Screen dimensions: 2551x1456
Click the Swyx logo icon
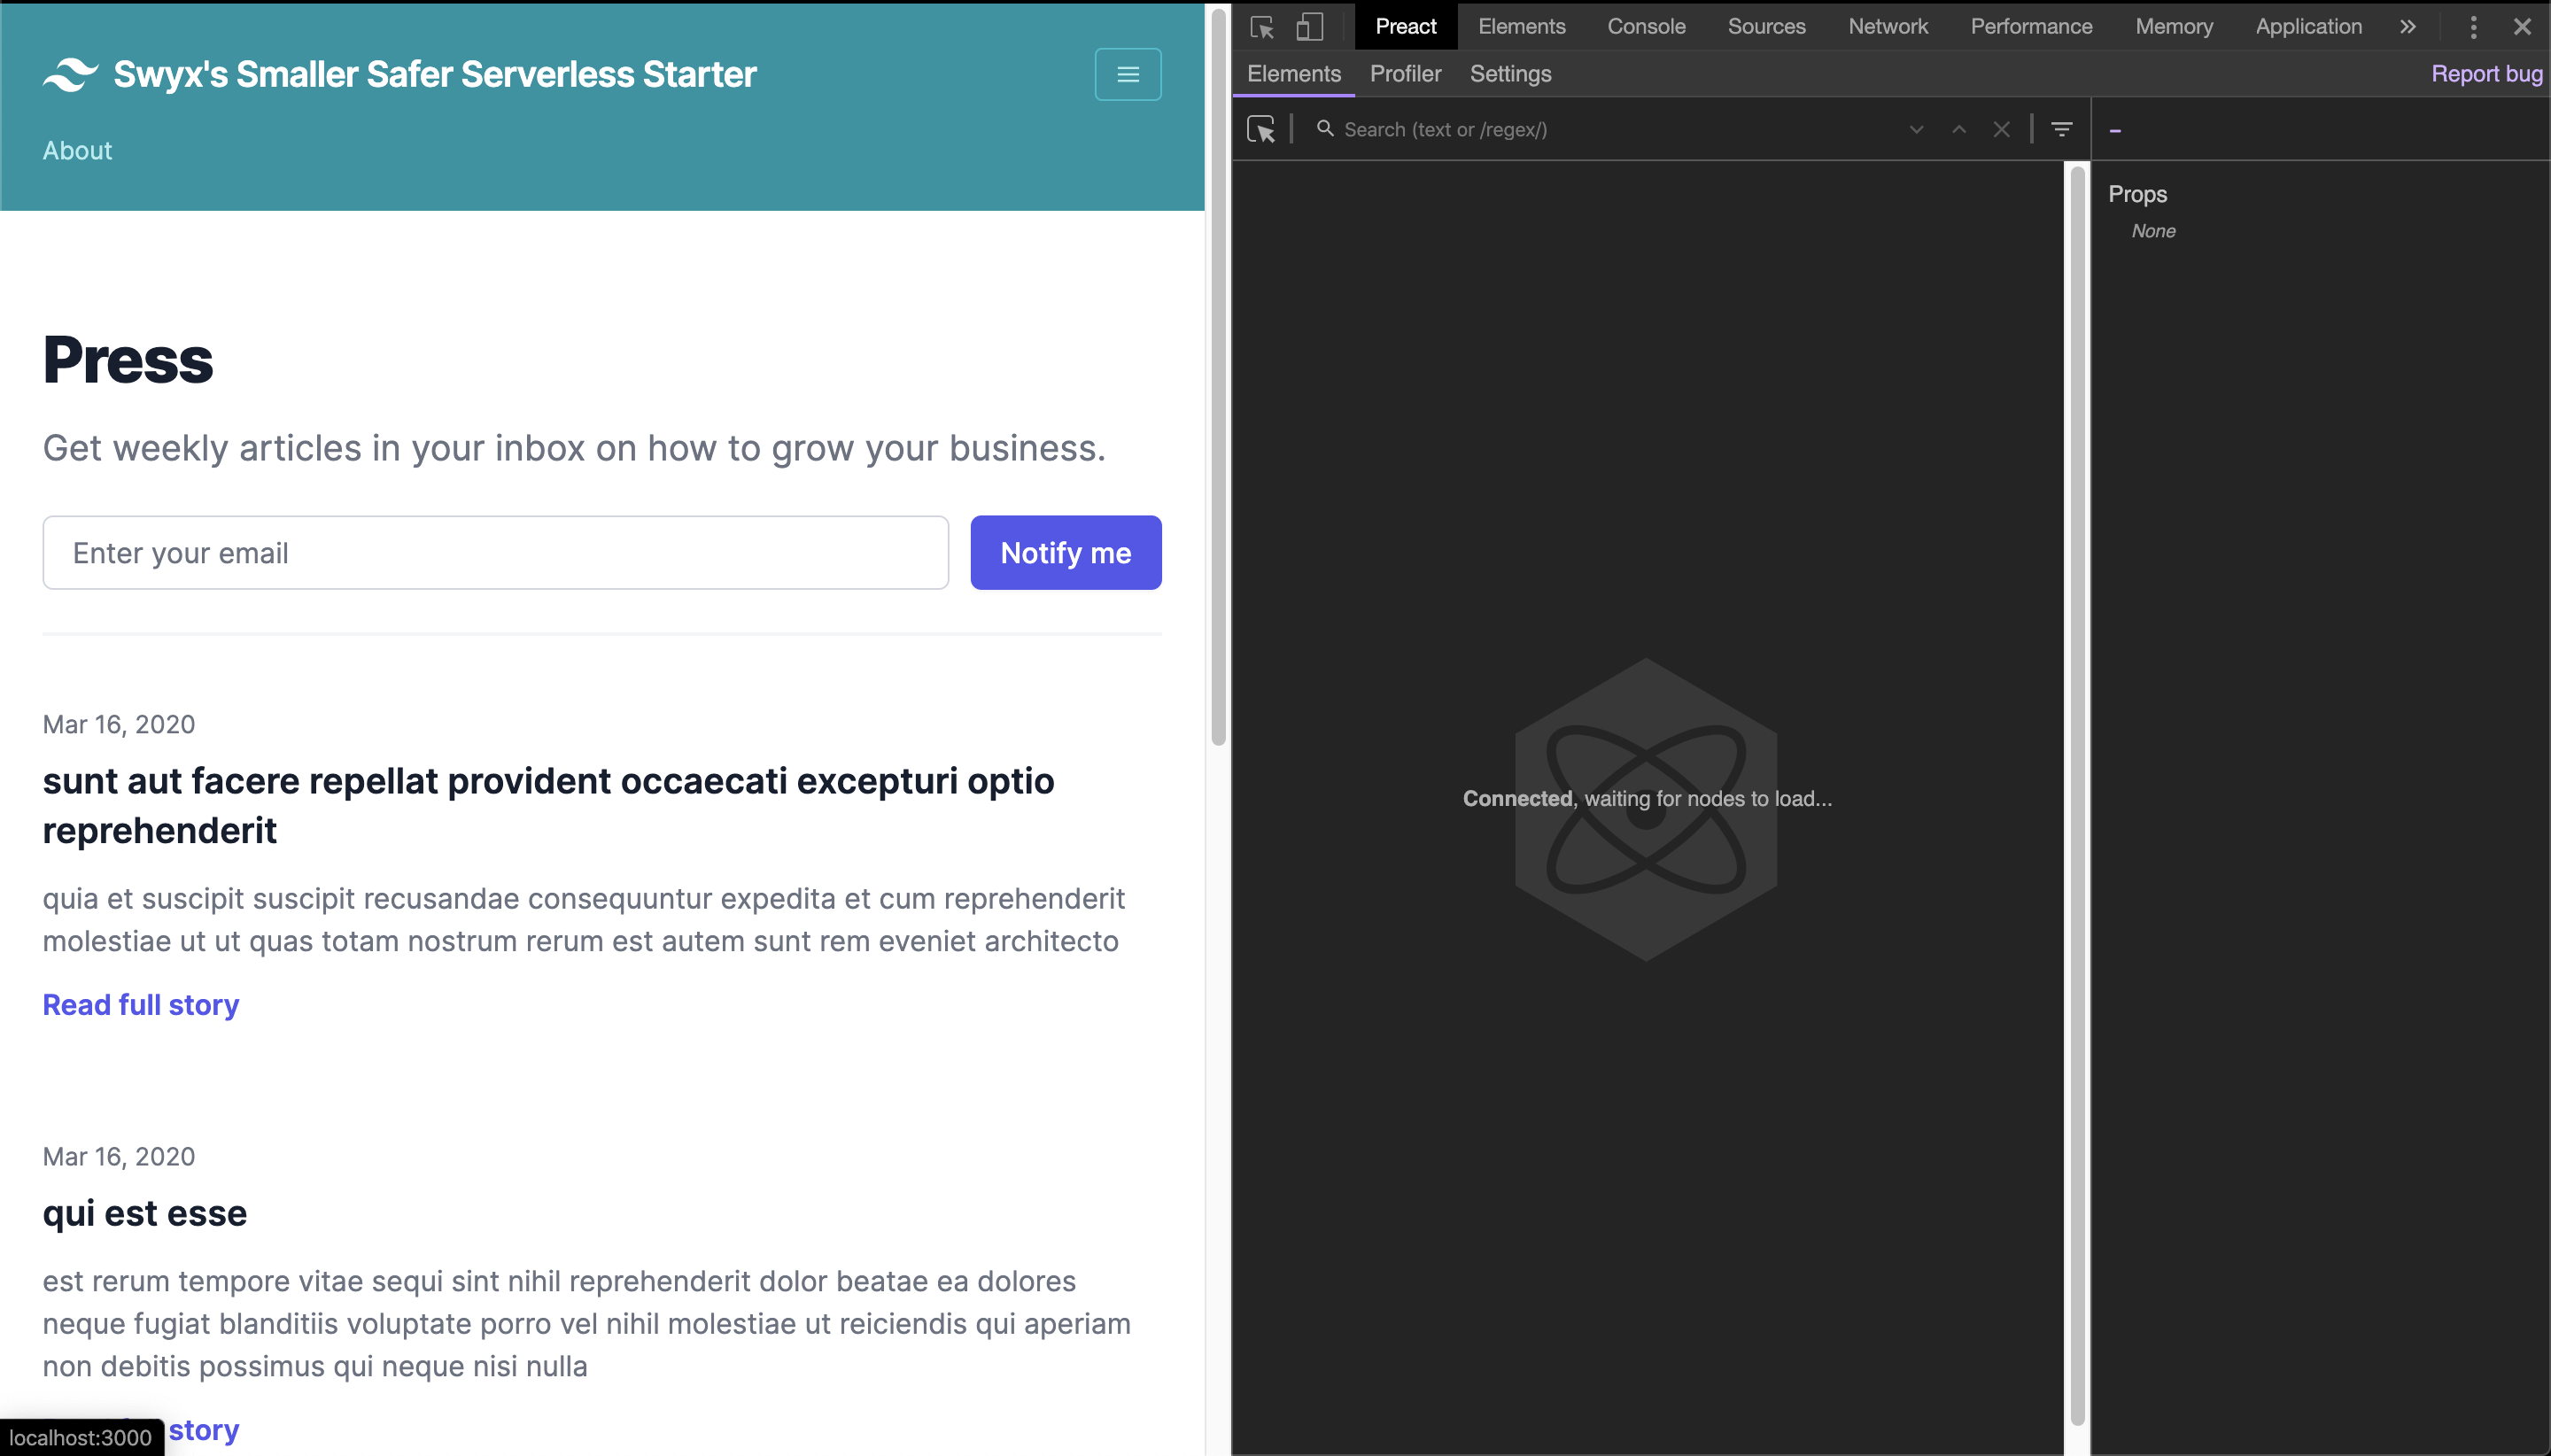click(x=69, y=74)
